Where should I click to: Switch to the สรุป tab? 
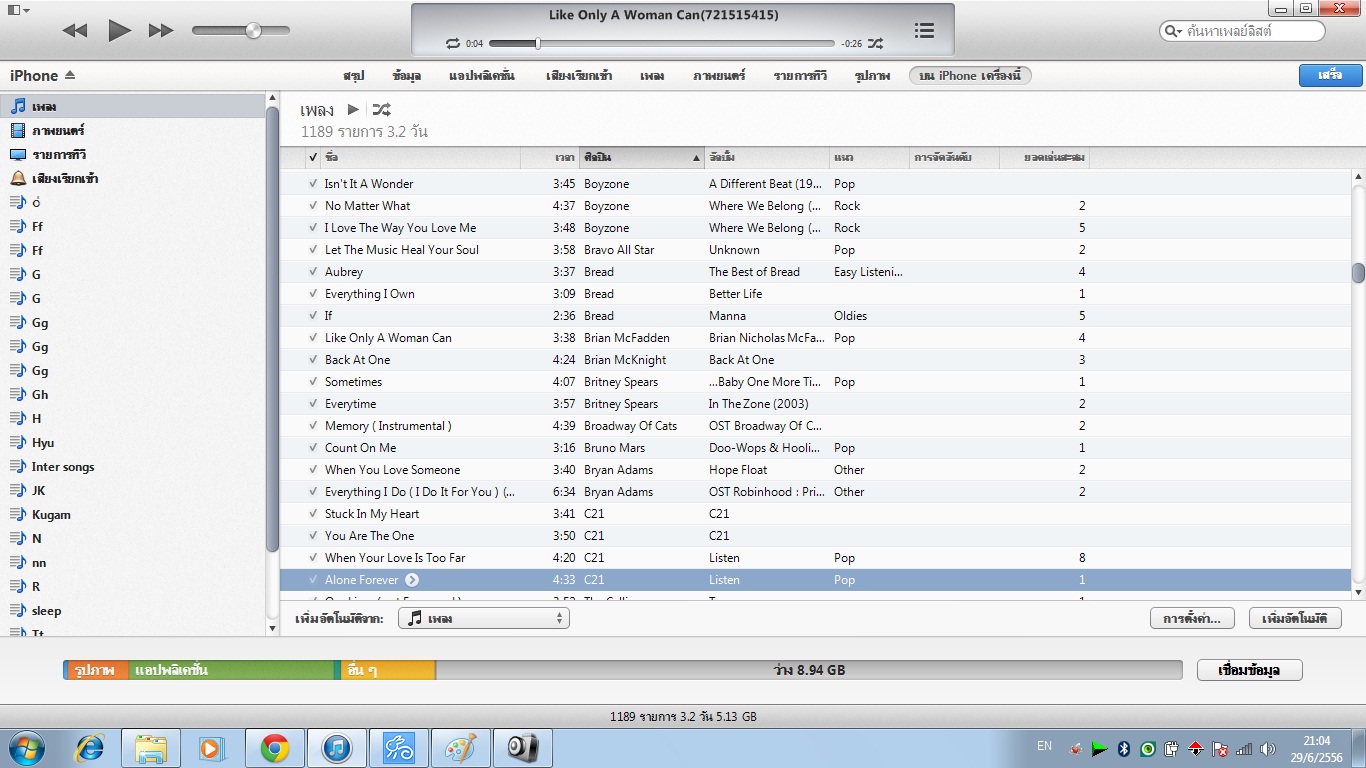click(354, 76)
